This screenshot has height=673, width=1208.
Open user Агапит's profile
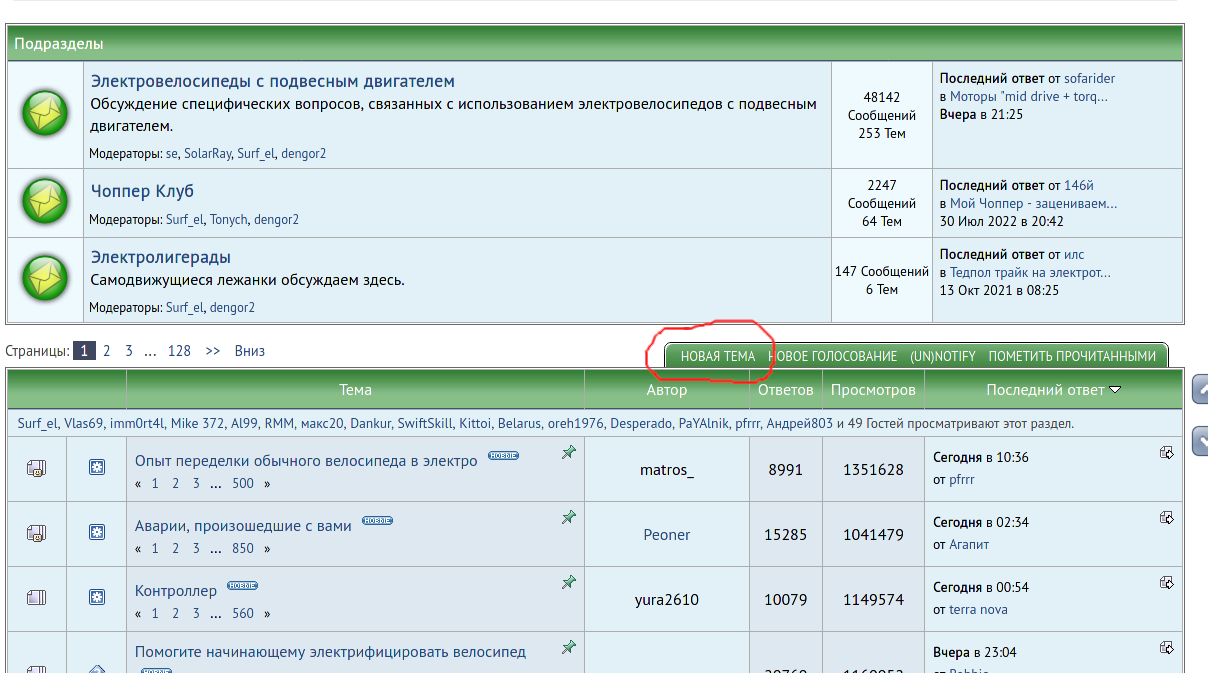(x=969, y=544)
